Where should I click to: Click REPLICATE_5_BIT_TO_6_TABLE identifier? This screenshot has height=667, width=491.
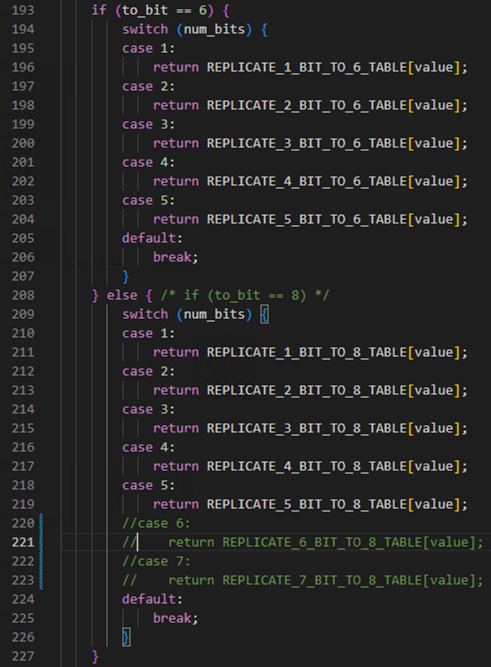pyautogui.click(x=307, y=219)
